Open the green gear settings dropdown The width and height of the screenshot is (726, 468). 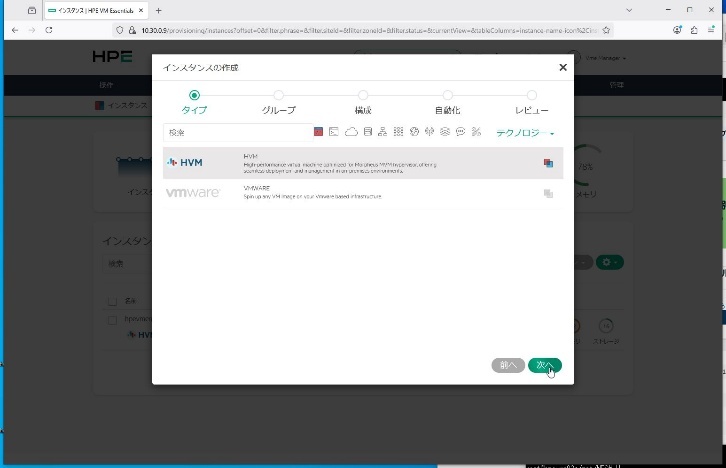click(609, 262)
